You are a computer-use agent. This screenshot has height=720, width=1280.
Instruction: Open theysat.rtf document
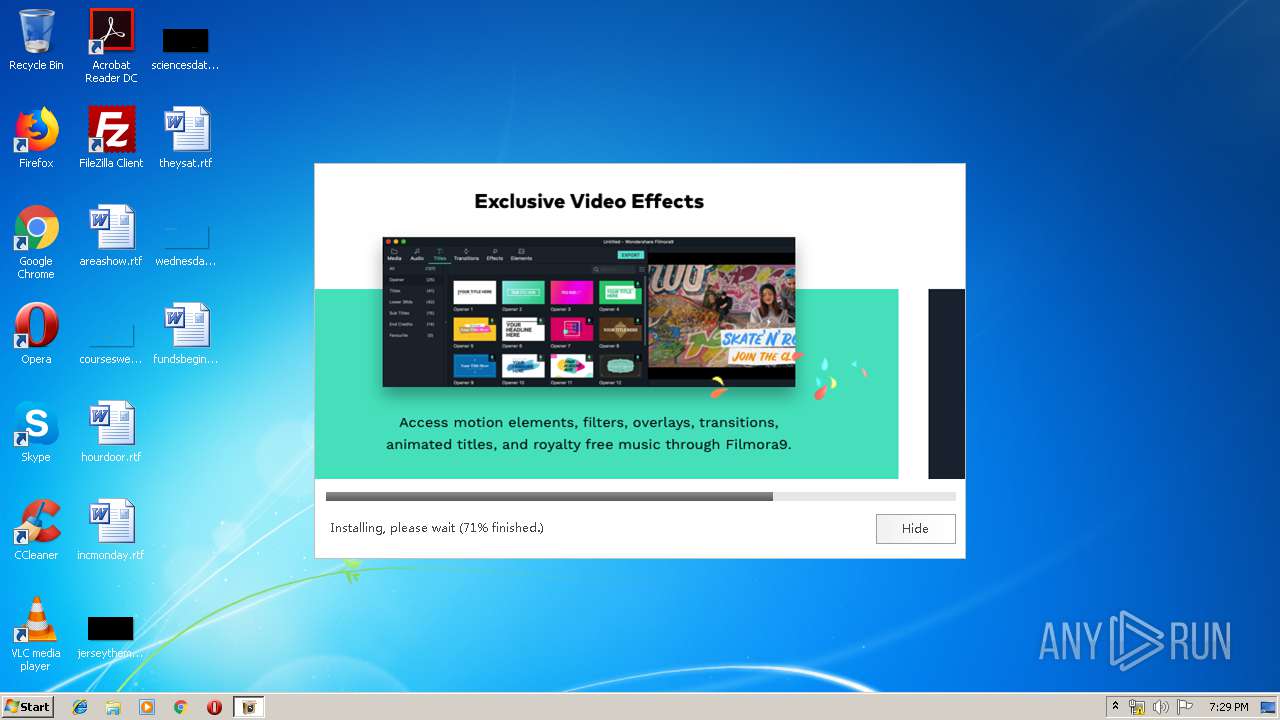click(186, 138)
